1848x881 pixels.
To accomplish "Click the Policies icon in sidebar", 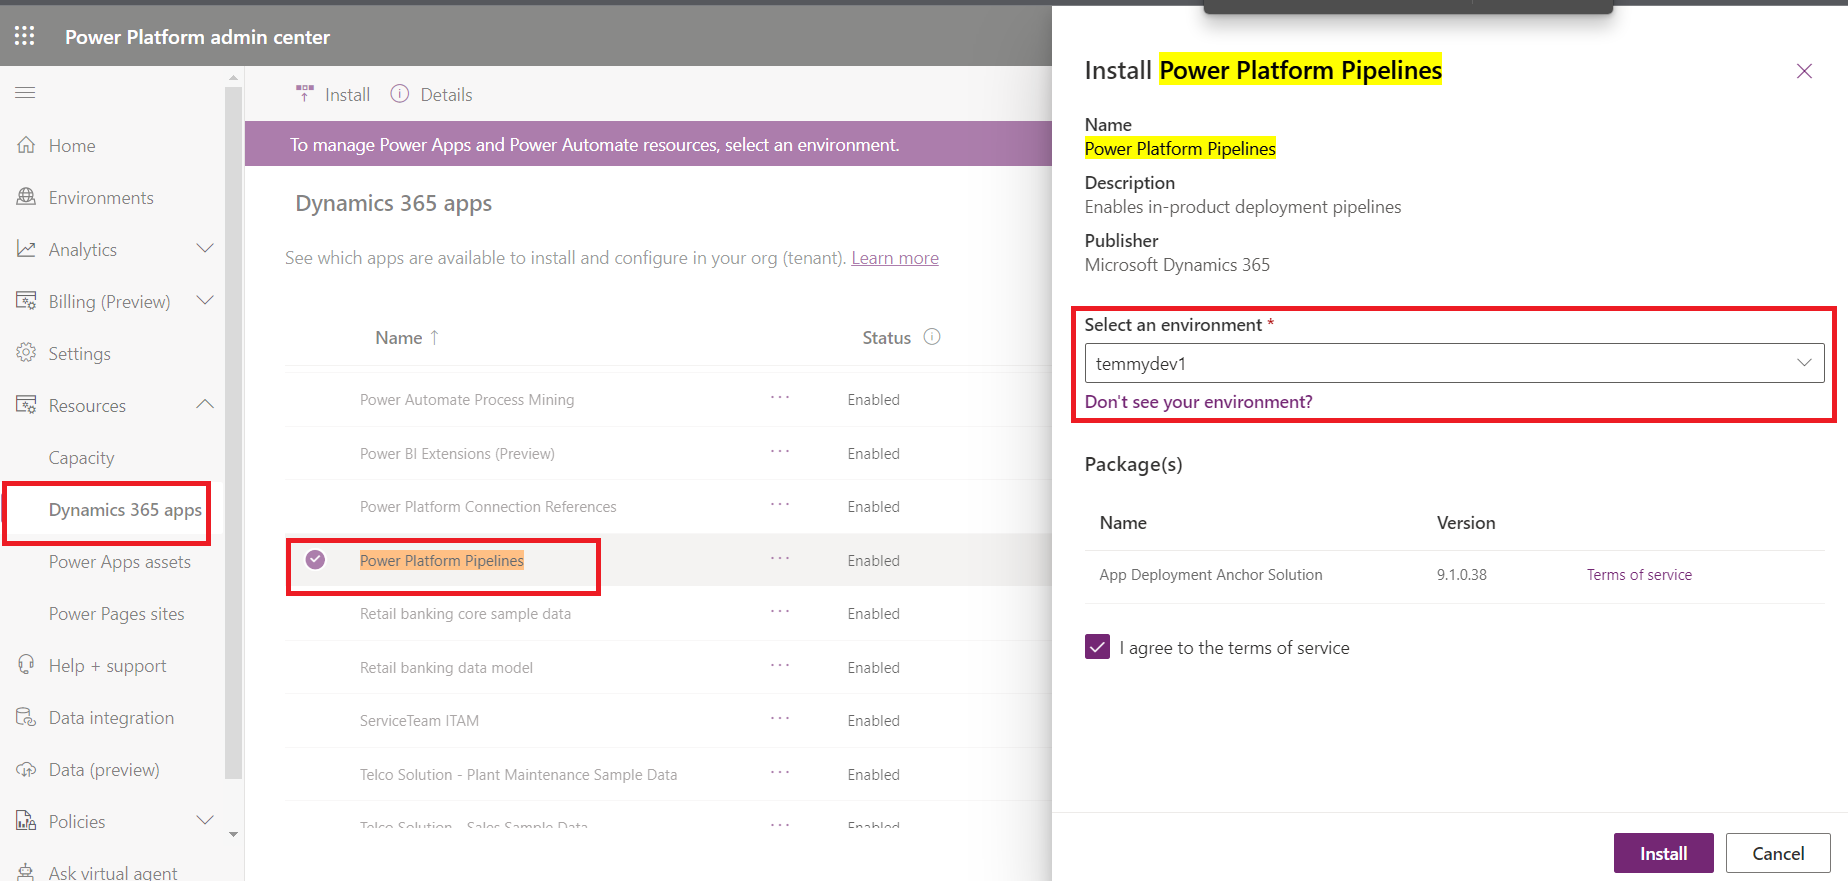I will click(27, 821).
